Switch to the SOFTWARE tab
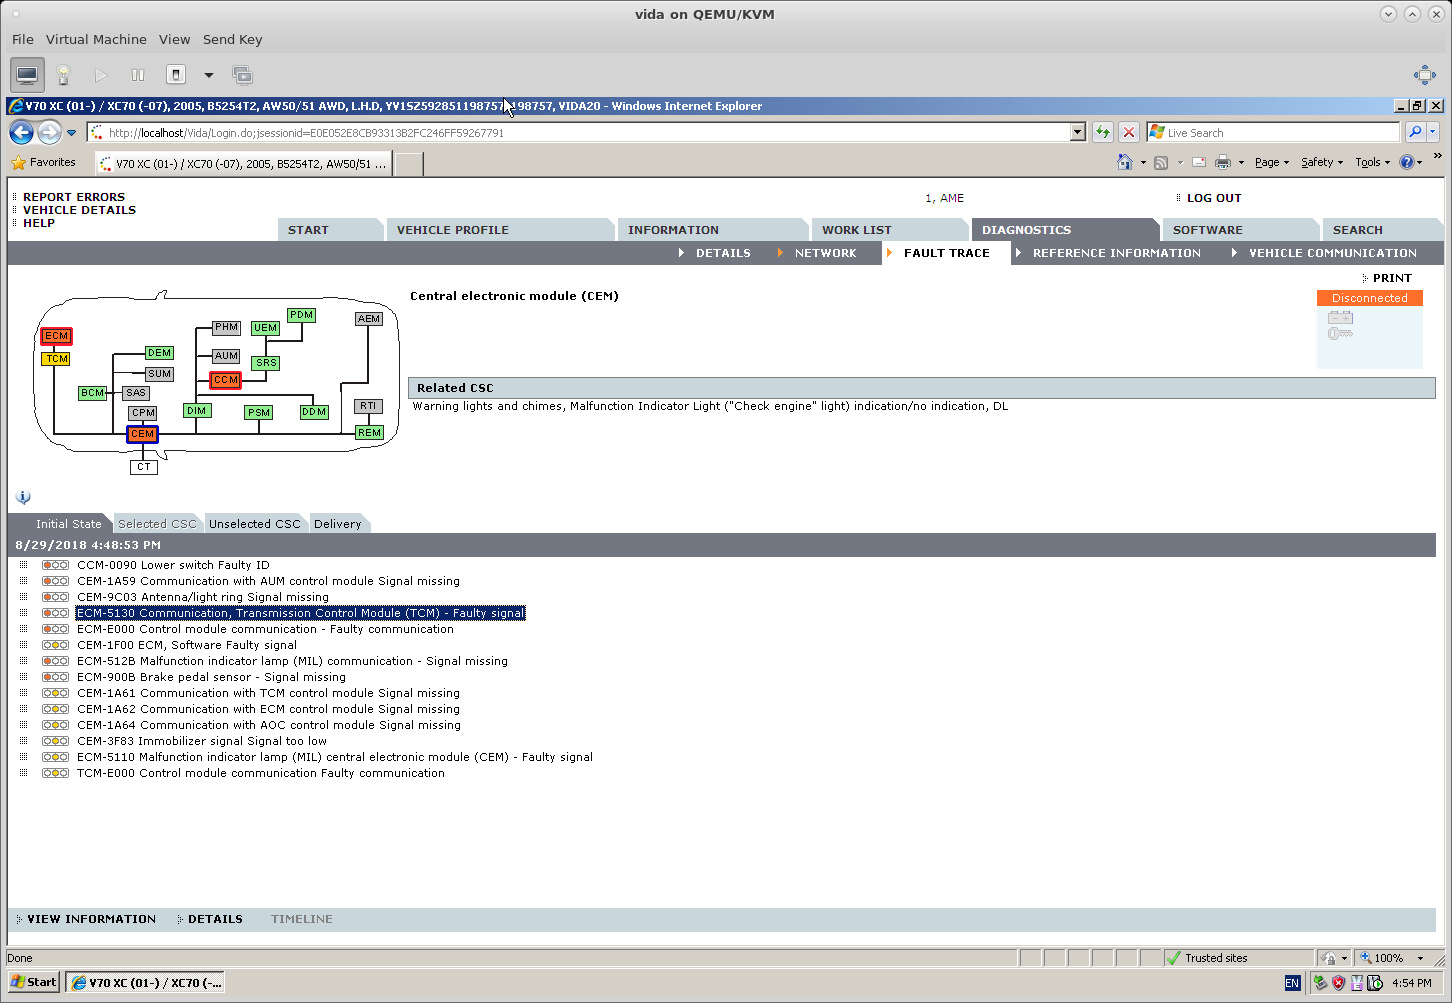The height and width of the screenshot is (1003, 1452). point(1240,230)
